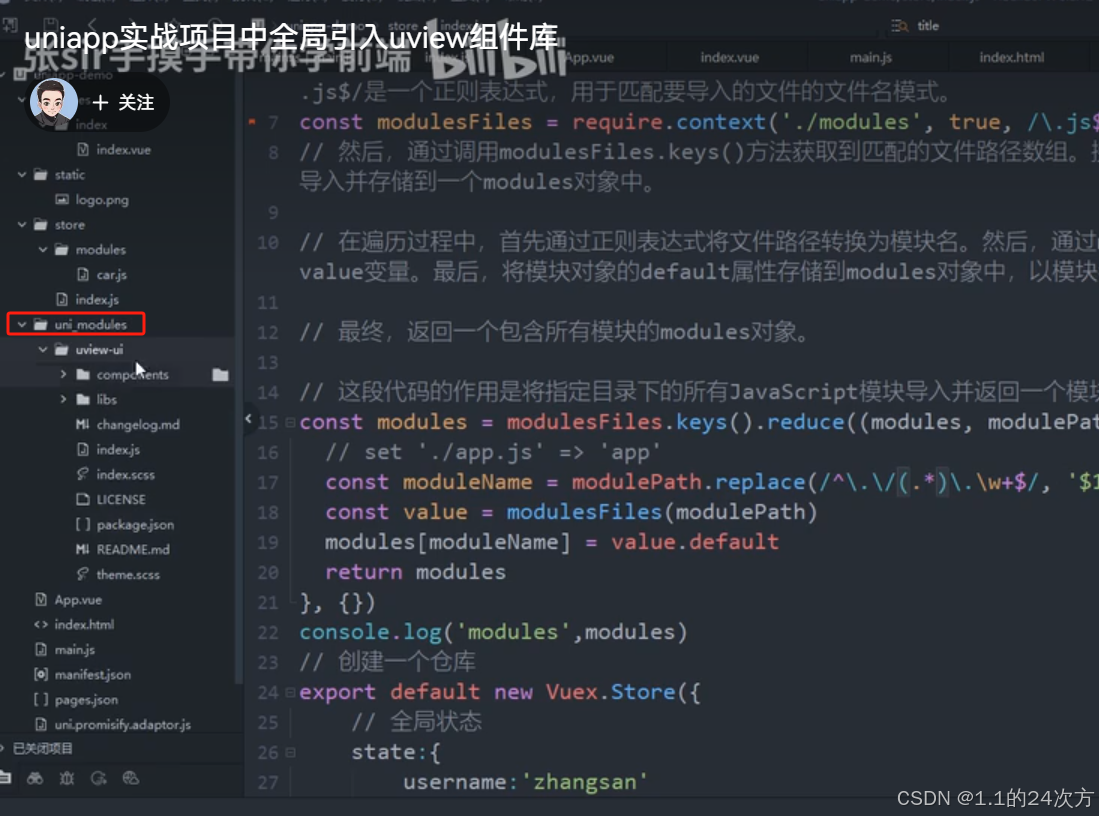This screenshot has height=816, width=1099.
Task: Open pages.json in the project tree
Action: tap(86, 700)
